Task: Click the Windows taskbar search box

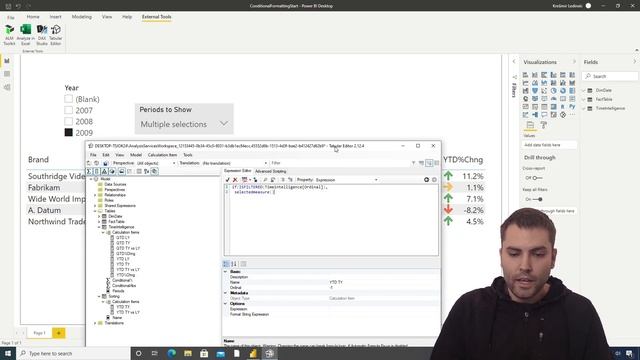Action: (73, 353)
